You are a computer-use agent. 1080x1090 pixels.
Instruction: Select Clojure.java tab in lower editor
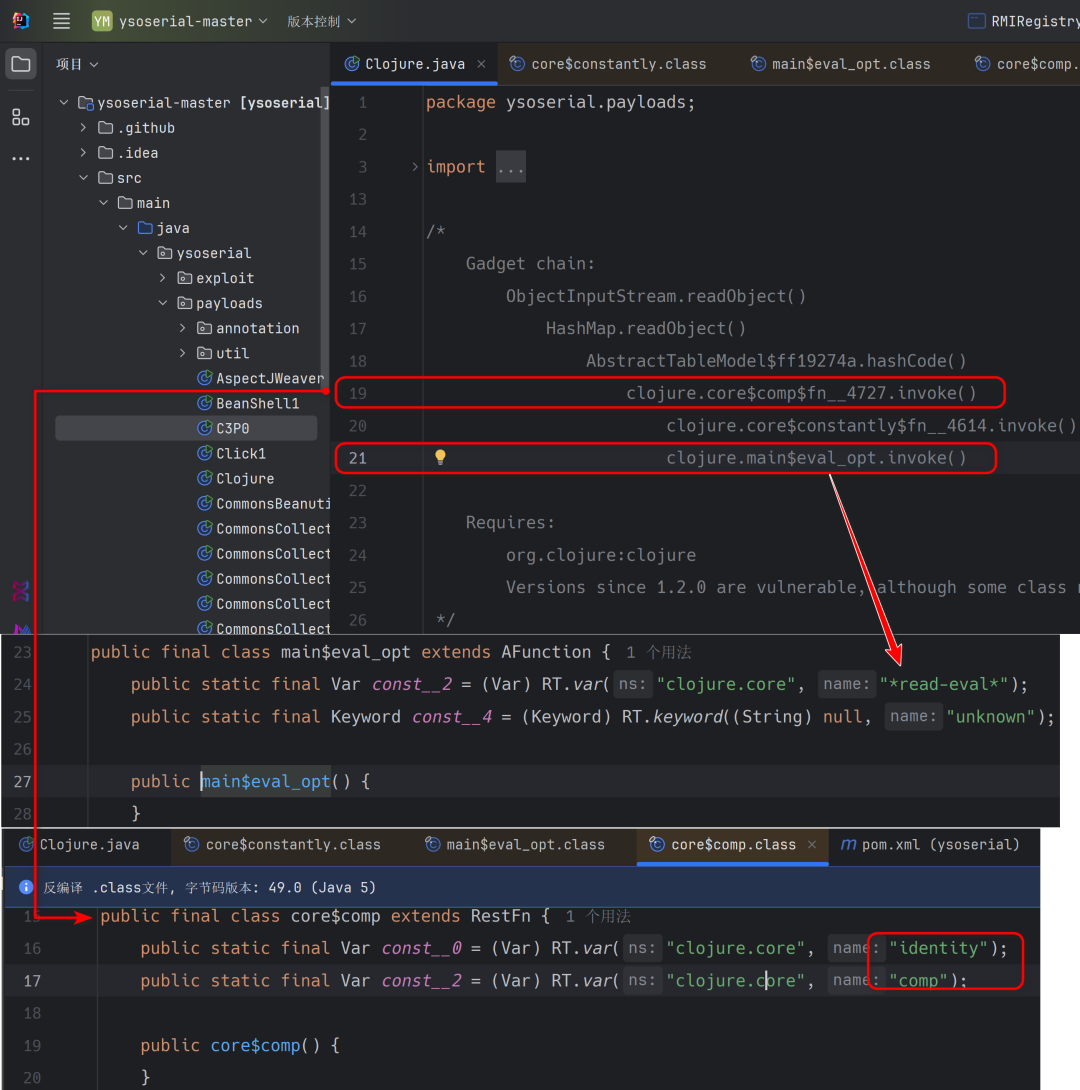coord(79,845)
